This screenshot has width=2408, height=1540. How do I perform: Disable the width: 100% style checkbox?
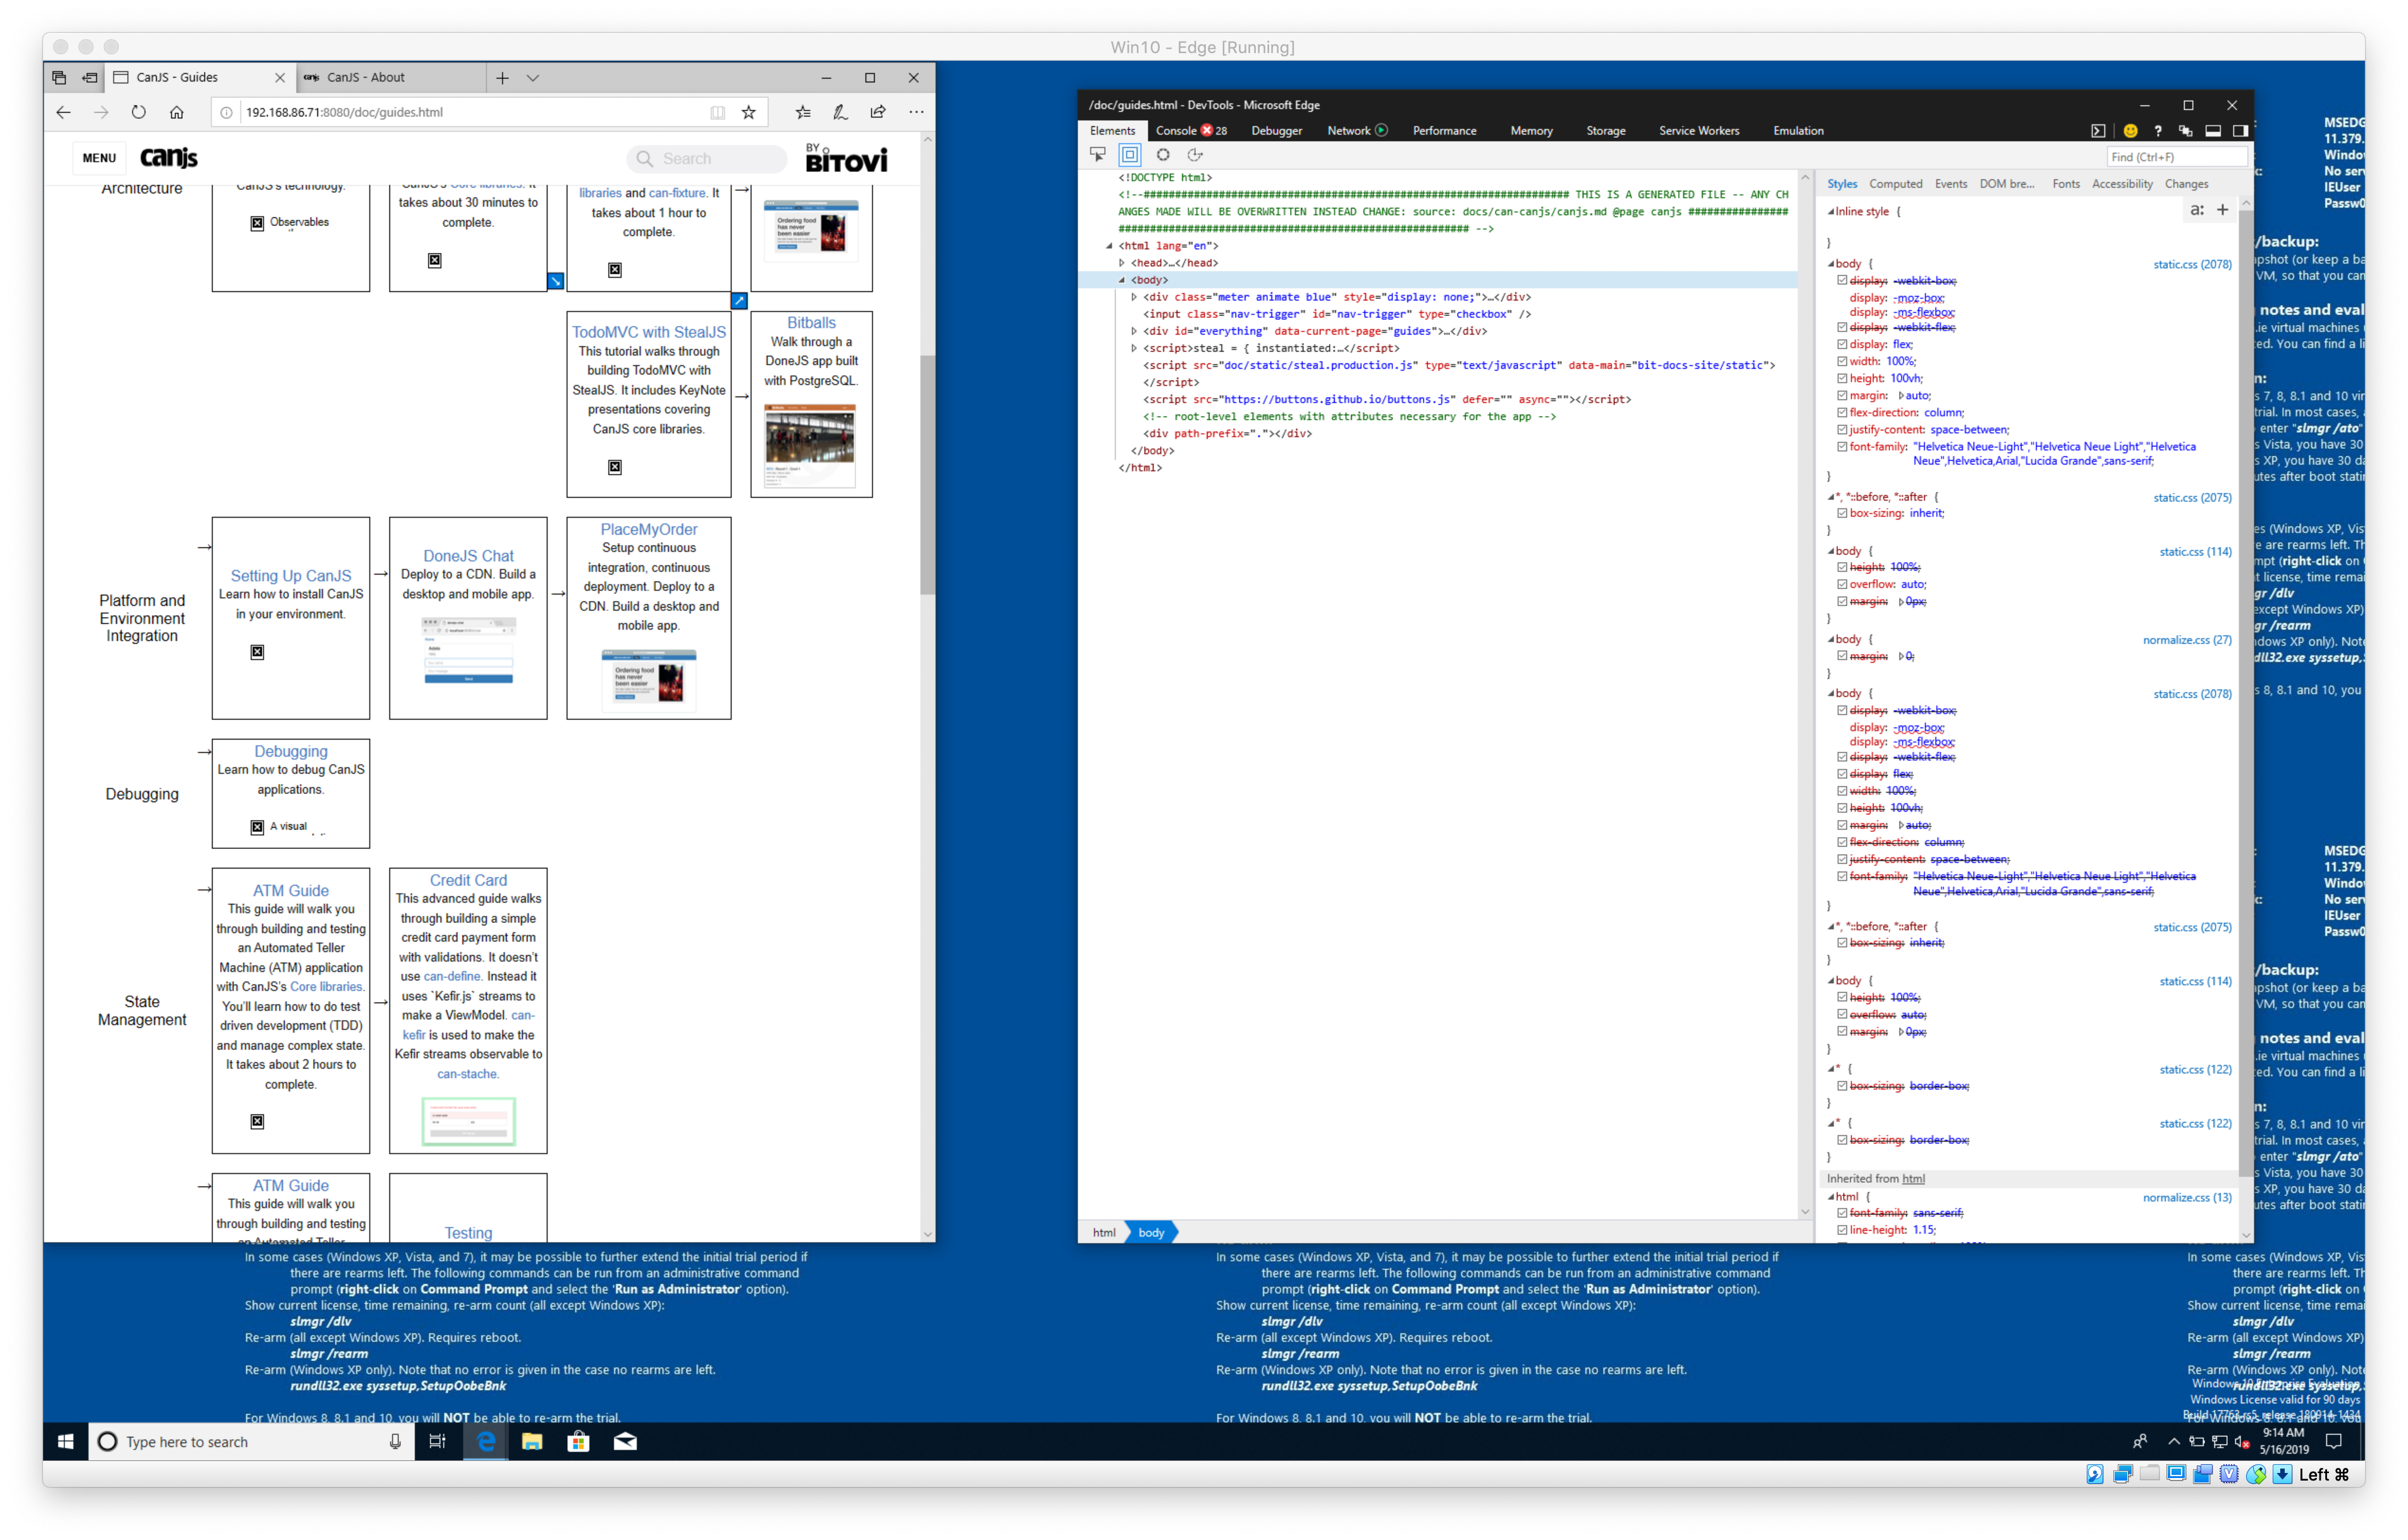[1842, 361]
